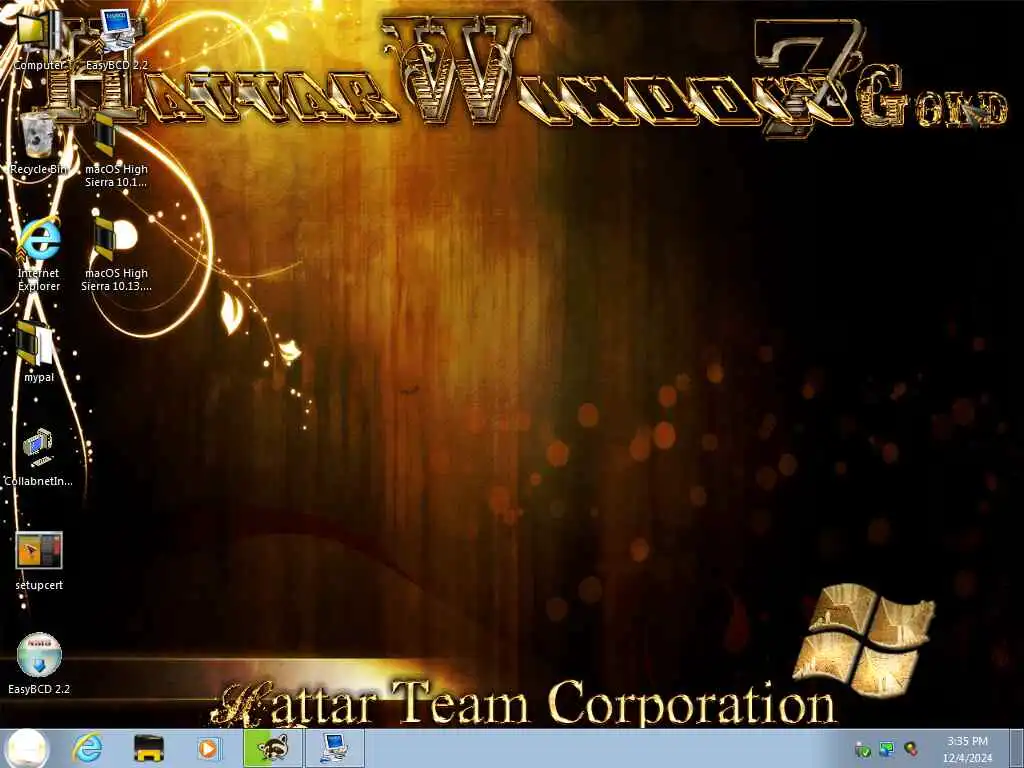This screenshot has width=1024, height=768.
Task: Run the EasyBCD 2.2 installer disc icon
Action: pos(39,662)
